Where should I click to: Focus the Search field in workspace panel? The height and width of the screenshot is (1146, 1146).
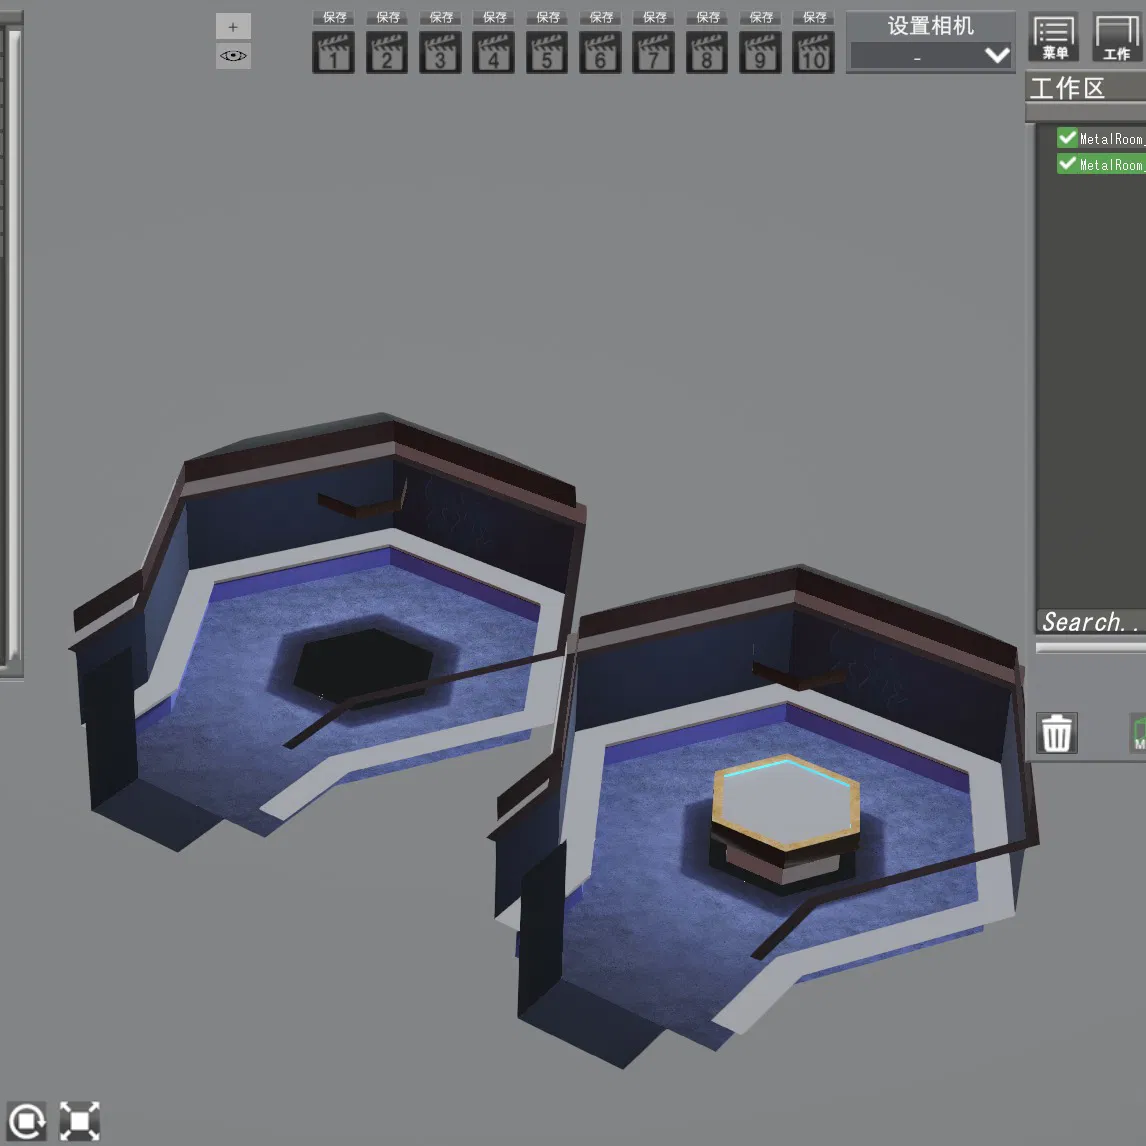coord(1091,622)
